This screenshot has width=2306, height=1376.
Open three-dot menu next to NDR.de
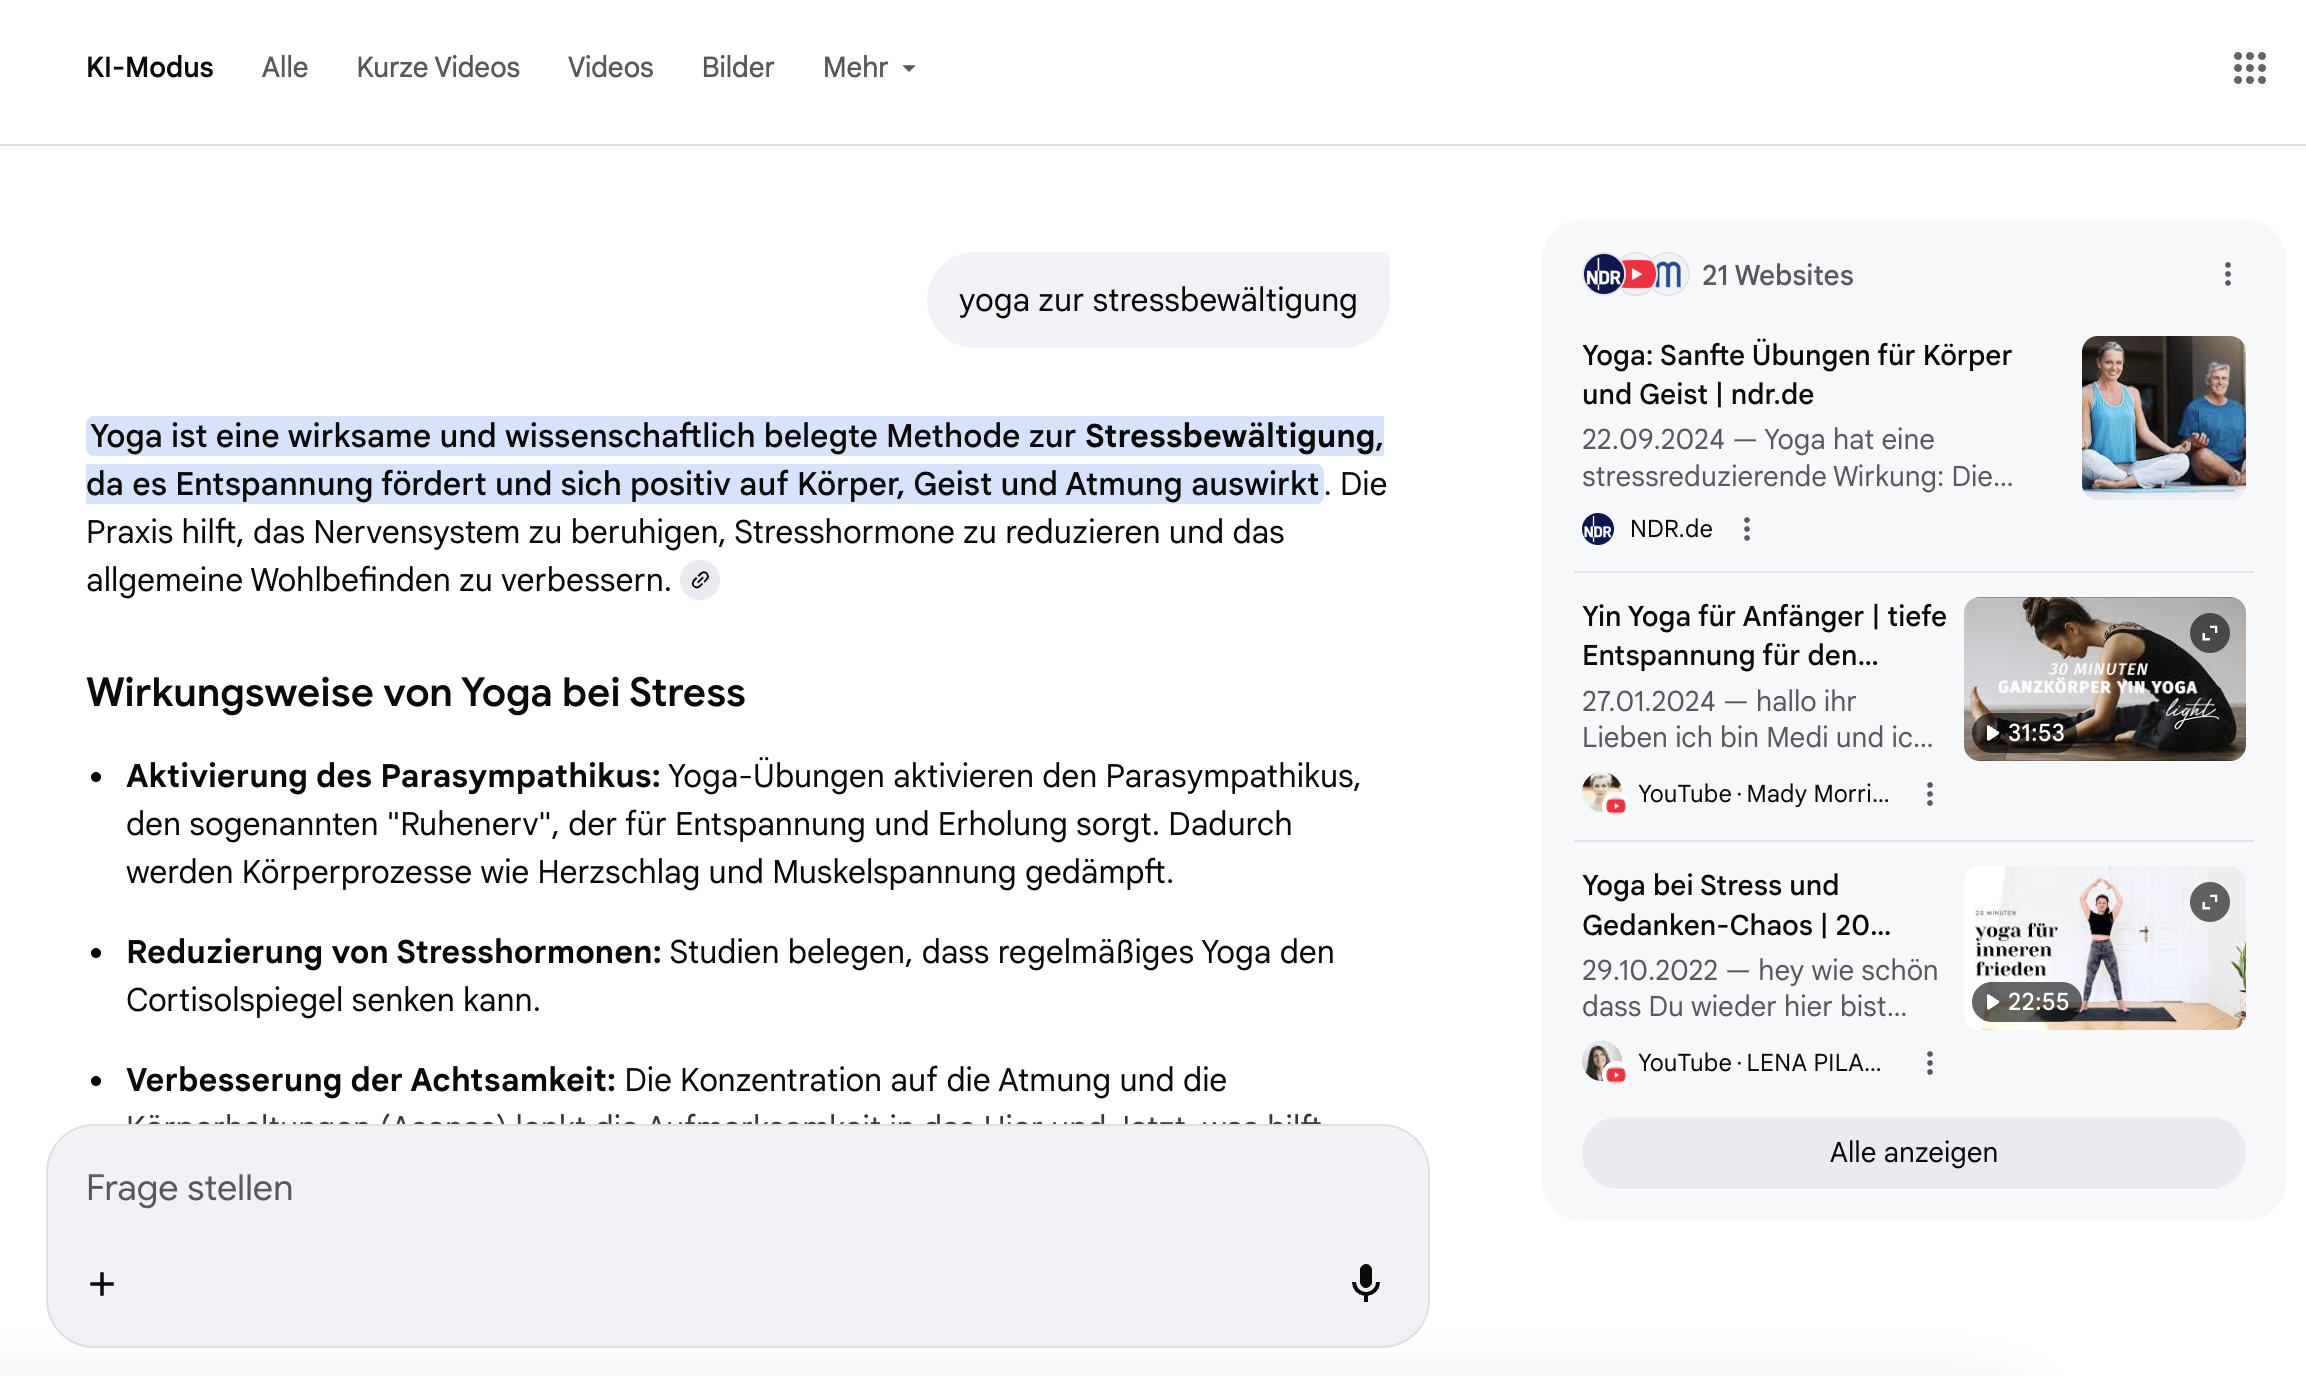pos(1746,529)
